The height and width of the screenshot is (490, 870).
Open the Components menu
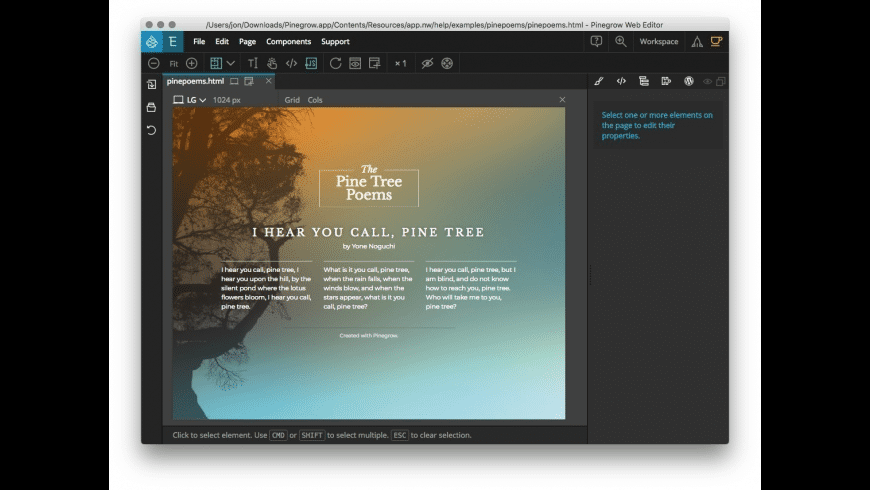(x=288, y=42)
